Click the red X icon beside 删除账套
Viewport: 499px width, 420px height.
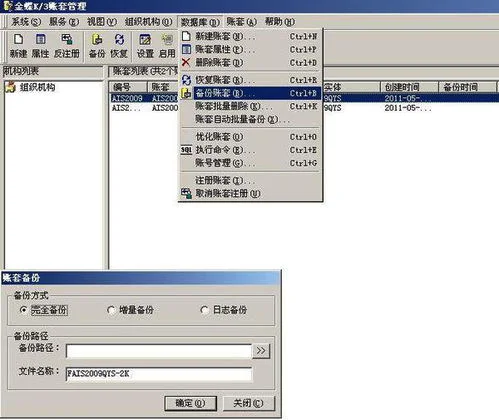click(186, 62)
